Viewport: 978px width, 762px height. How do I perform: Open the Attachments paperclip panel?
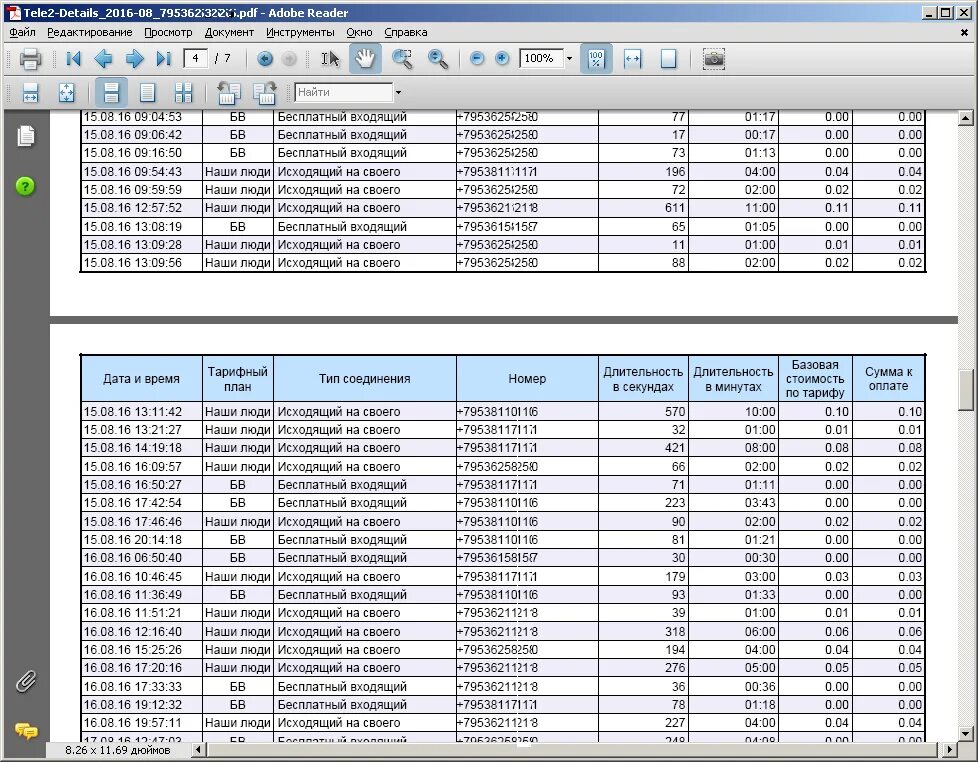26,681
